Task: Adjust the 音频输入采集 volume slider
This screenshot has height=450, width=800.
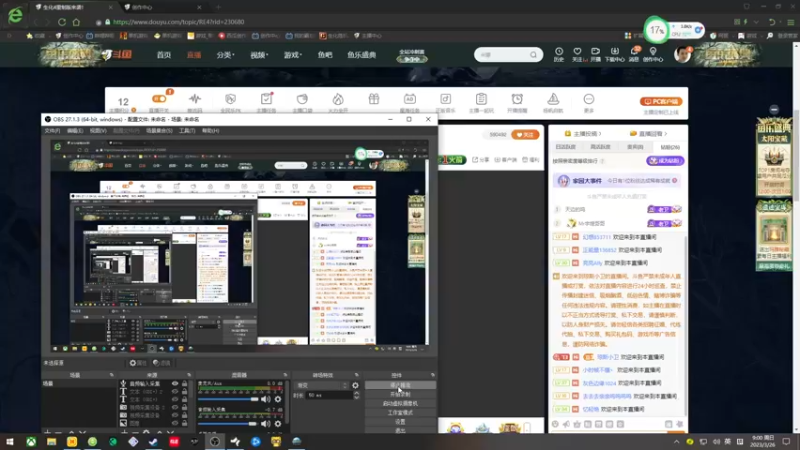Action: click(229, 423)
